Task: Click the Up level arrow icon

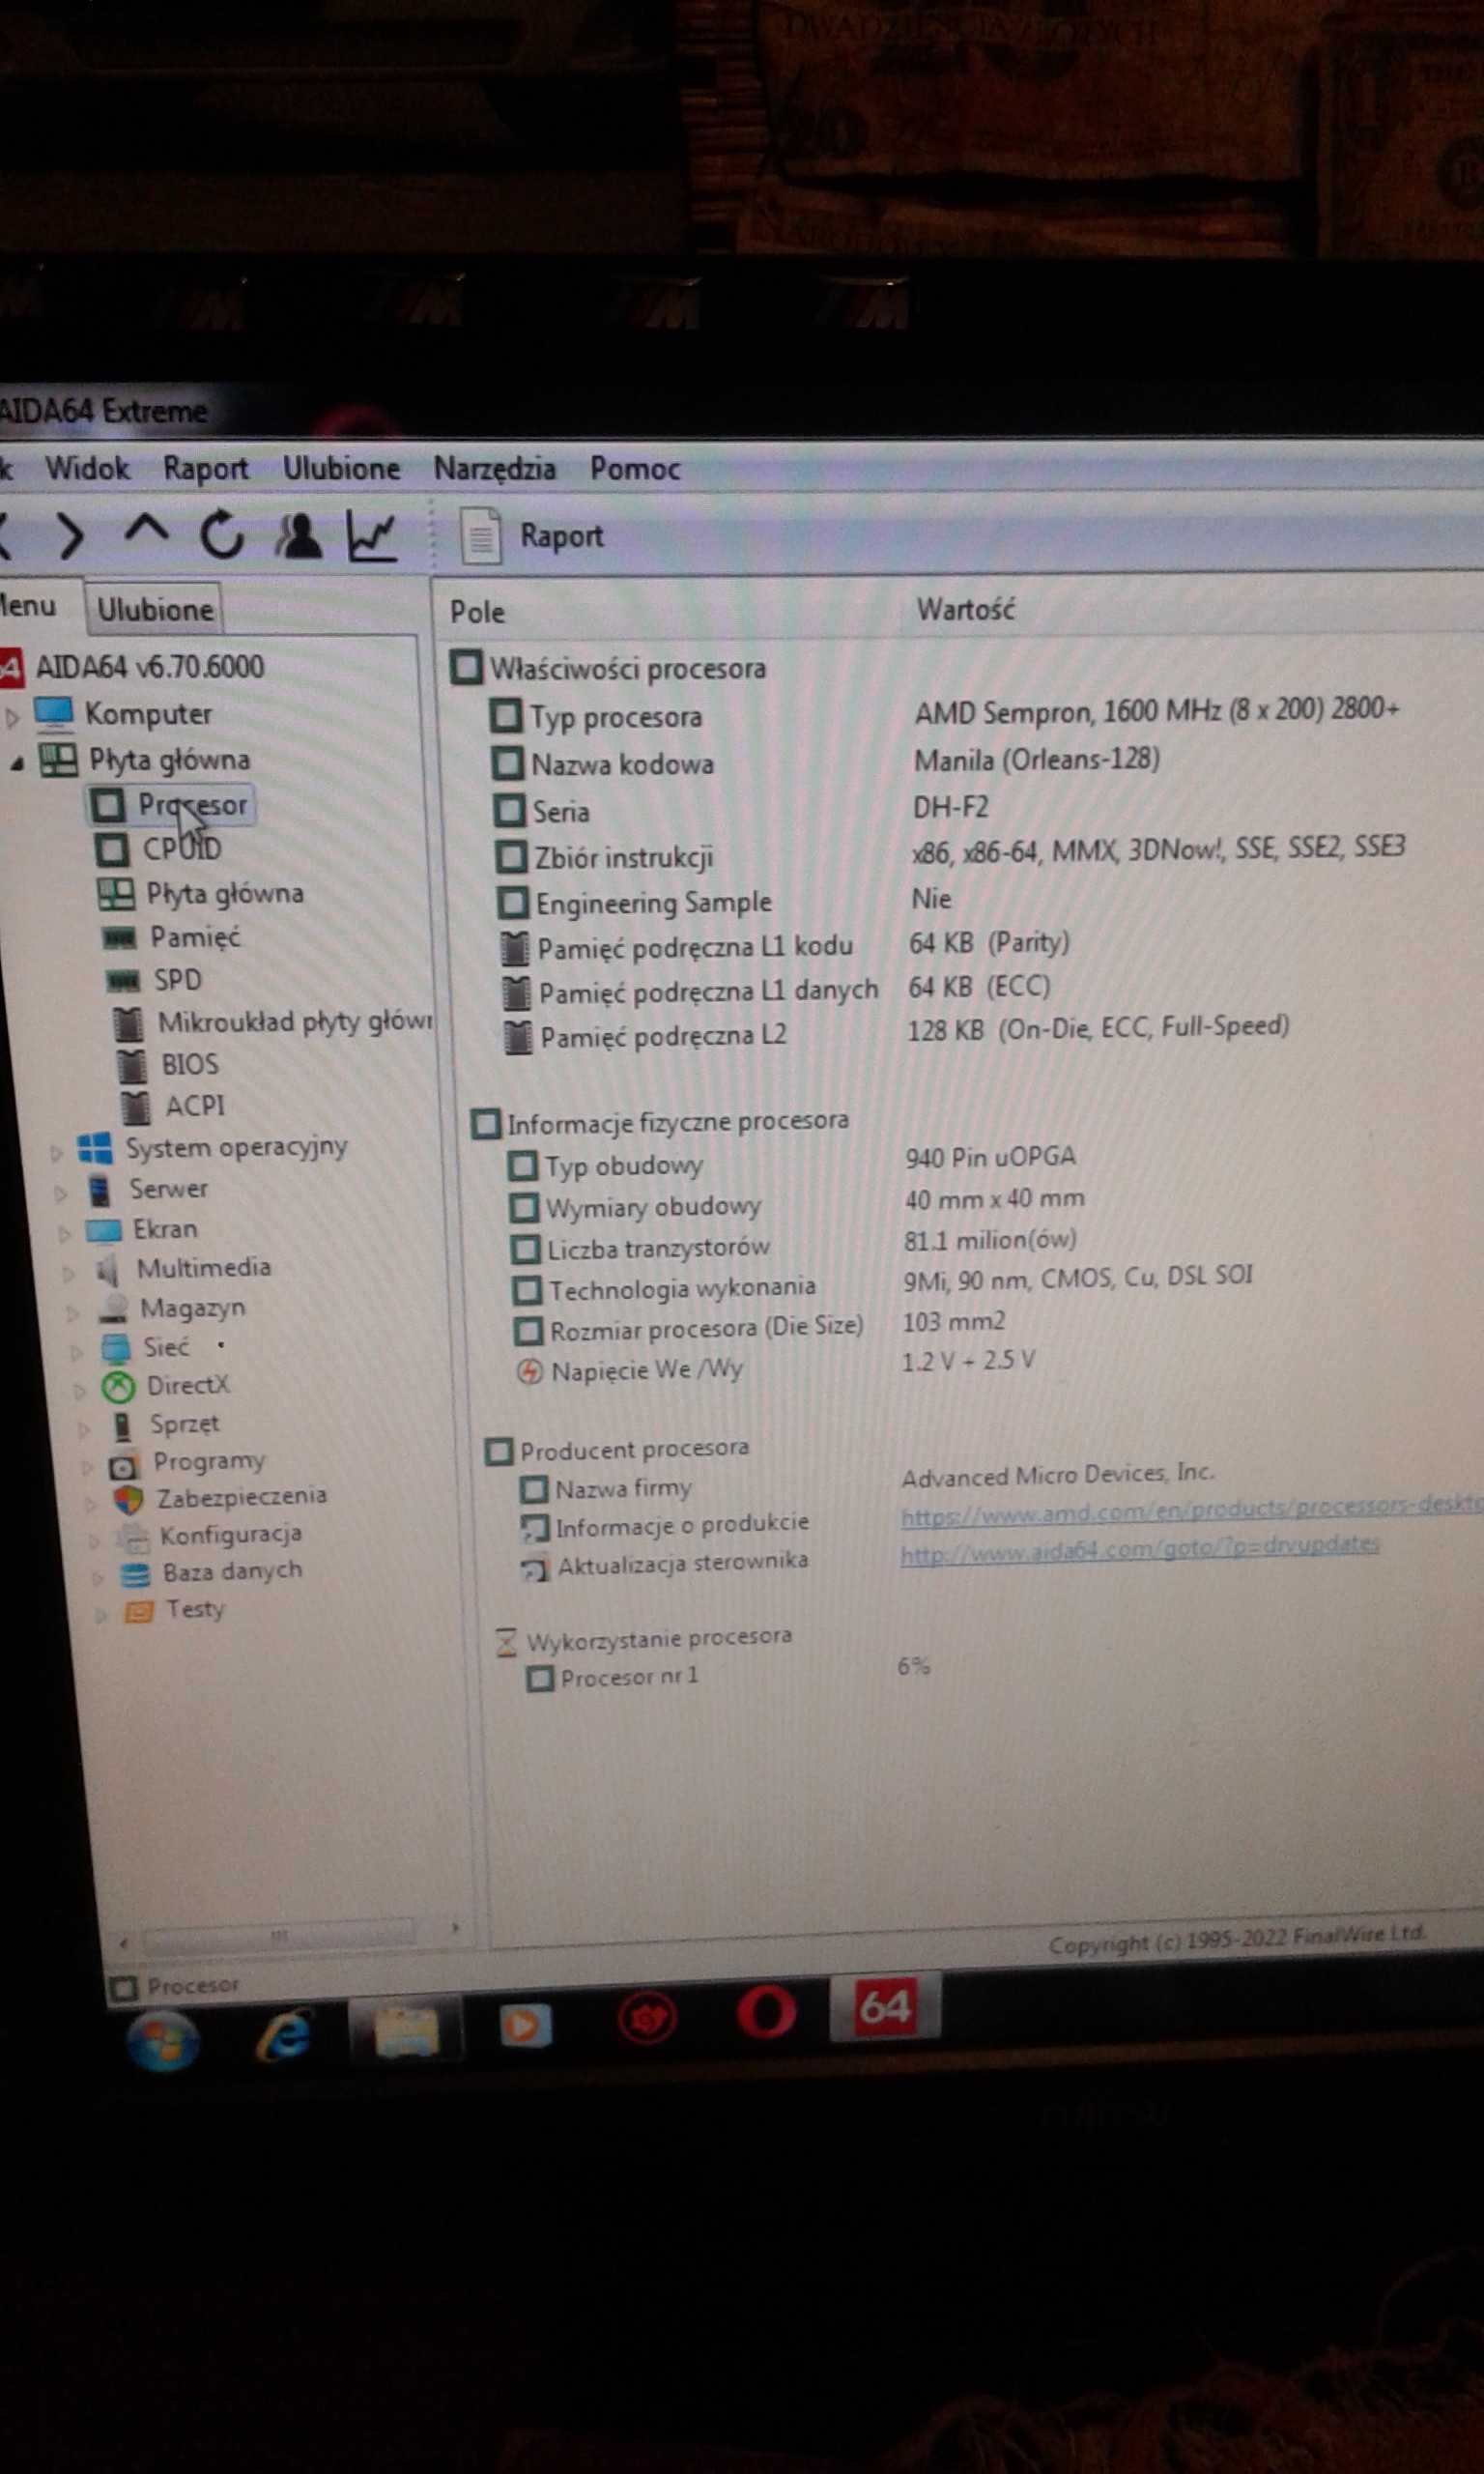Action: 146,531
